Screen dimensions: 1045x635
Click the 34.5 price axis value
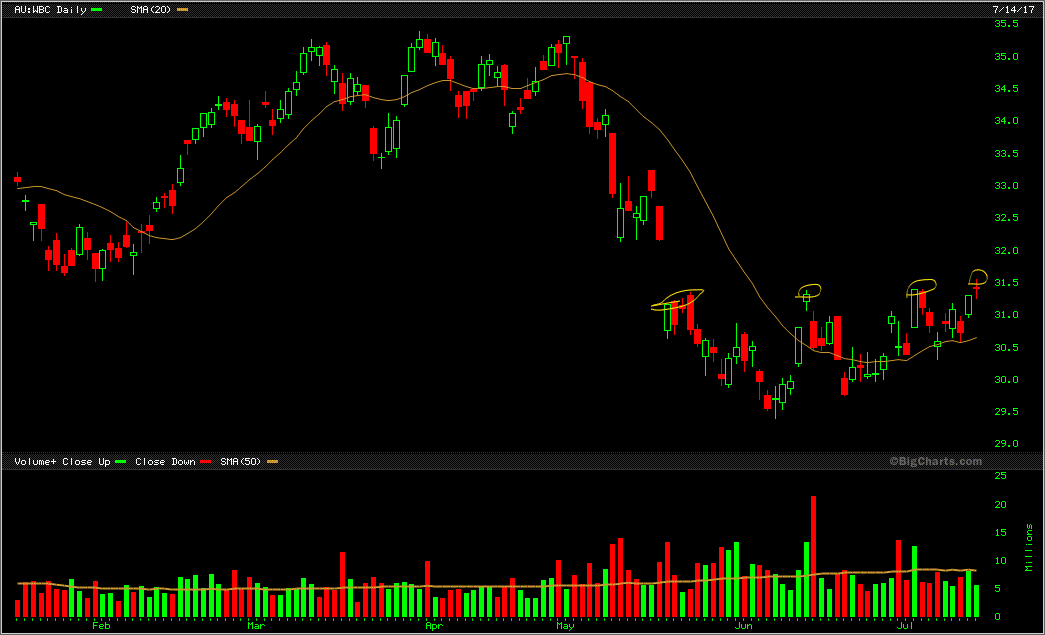1006,89
